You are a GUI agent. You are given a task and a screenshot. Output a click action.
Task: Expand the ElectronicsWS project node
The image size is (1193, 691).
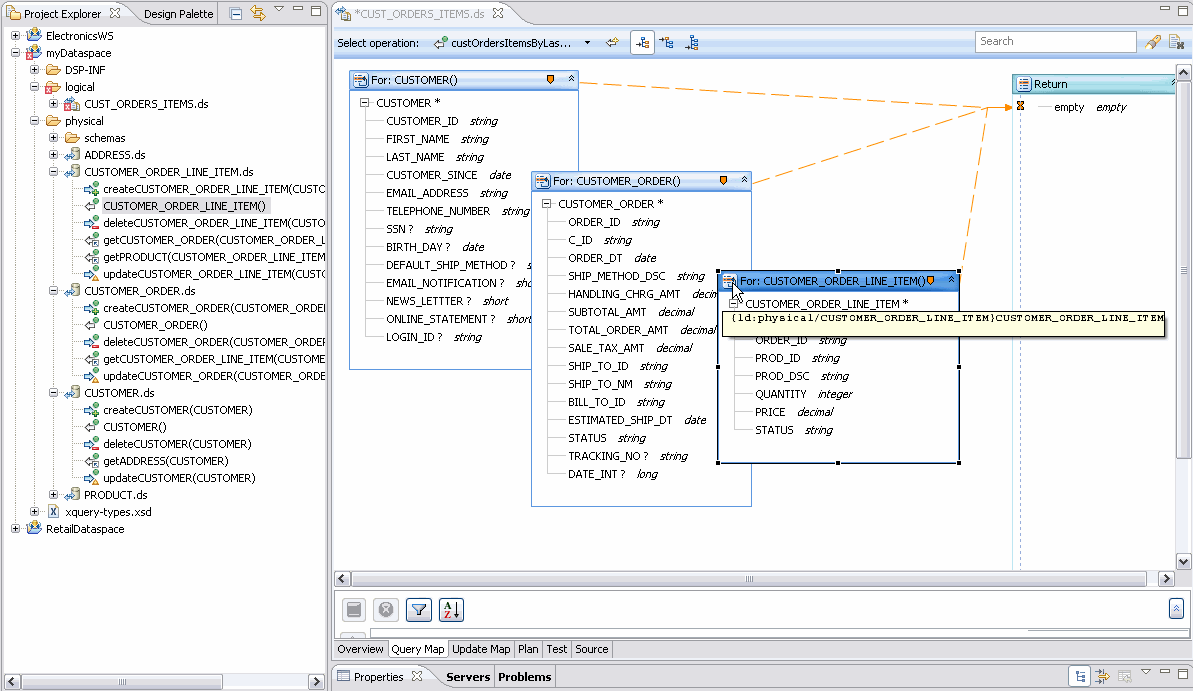point(15,36)
